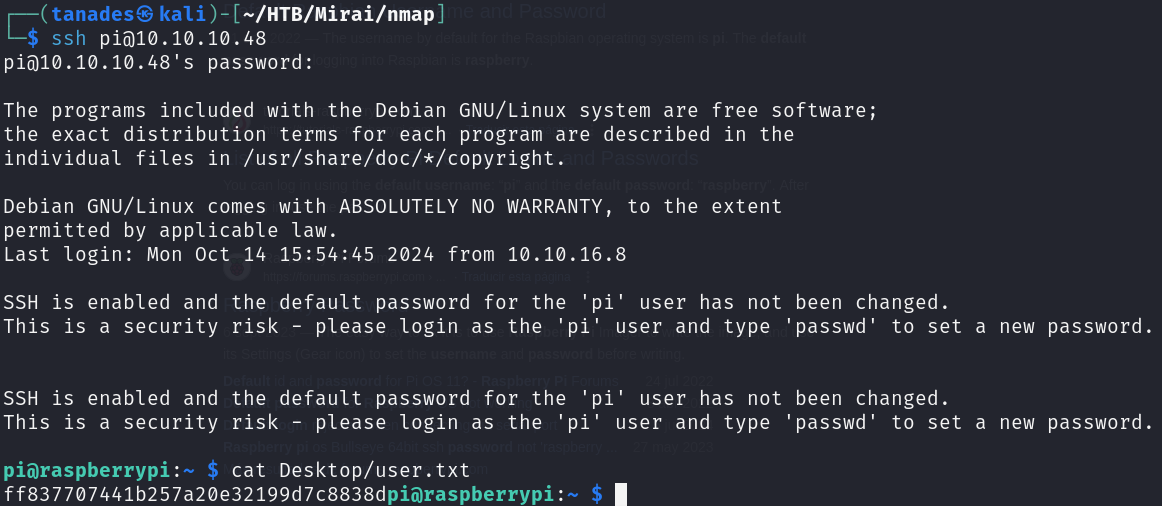Click the pi@10.10.10.48 ssh argument

[x=183, y=39]
